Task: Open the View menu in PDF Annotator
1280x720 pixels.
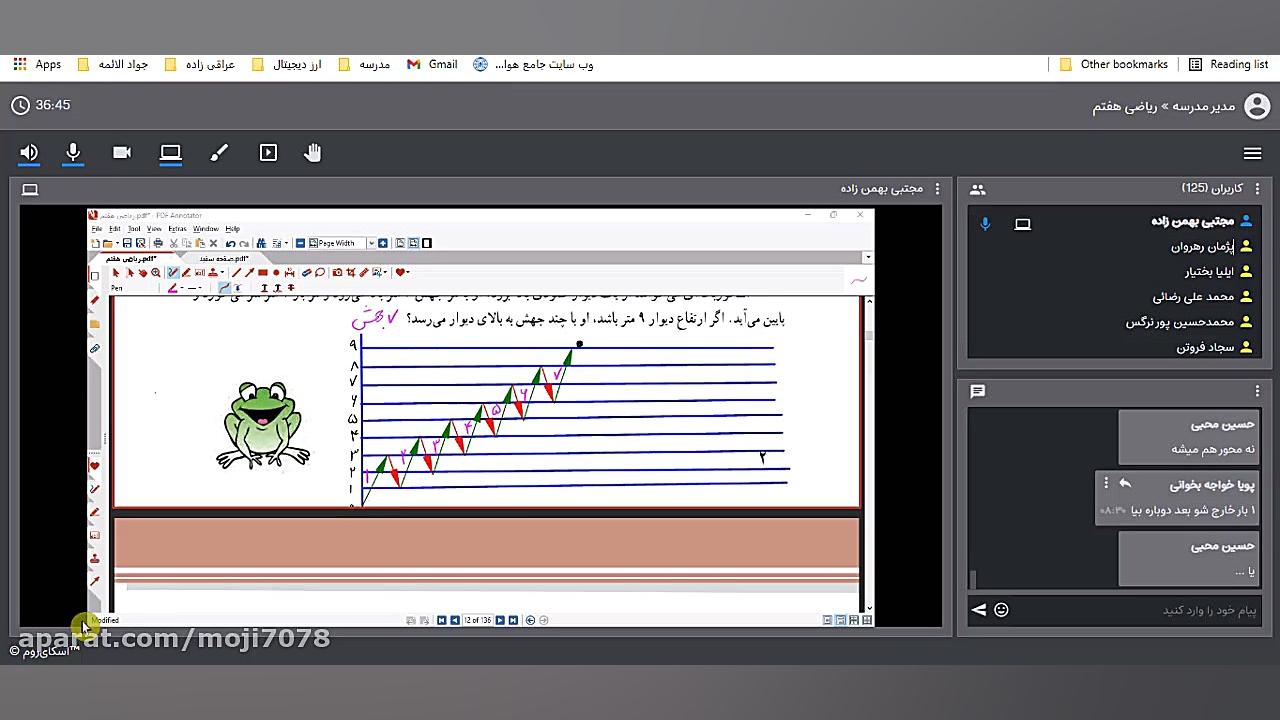Action: click(x=154, y=229)
